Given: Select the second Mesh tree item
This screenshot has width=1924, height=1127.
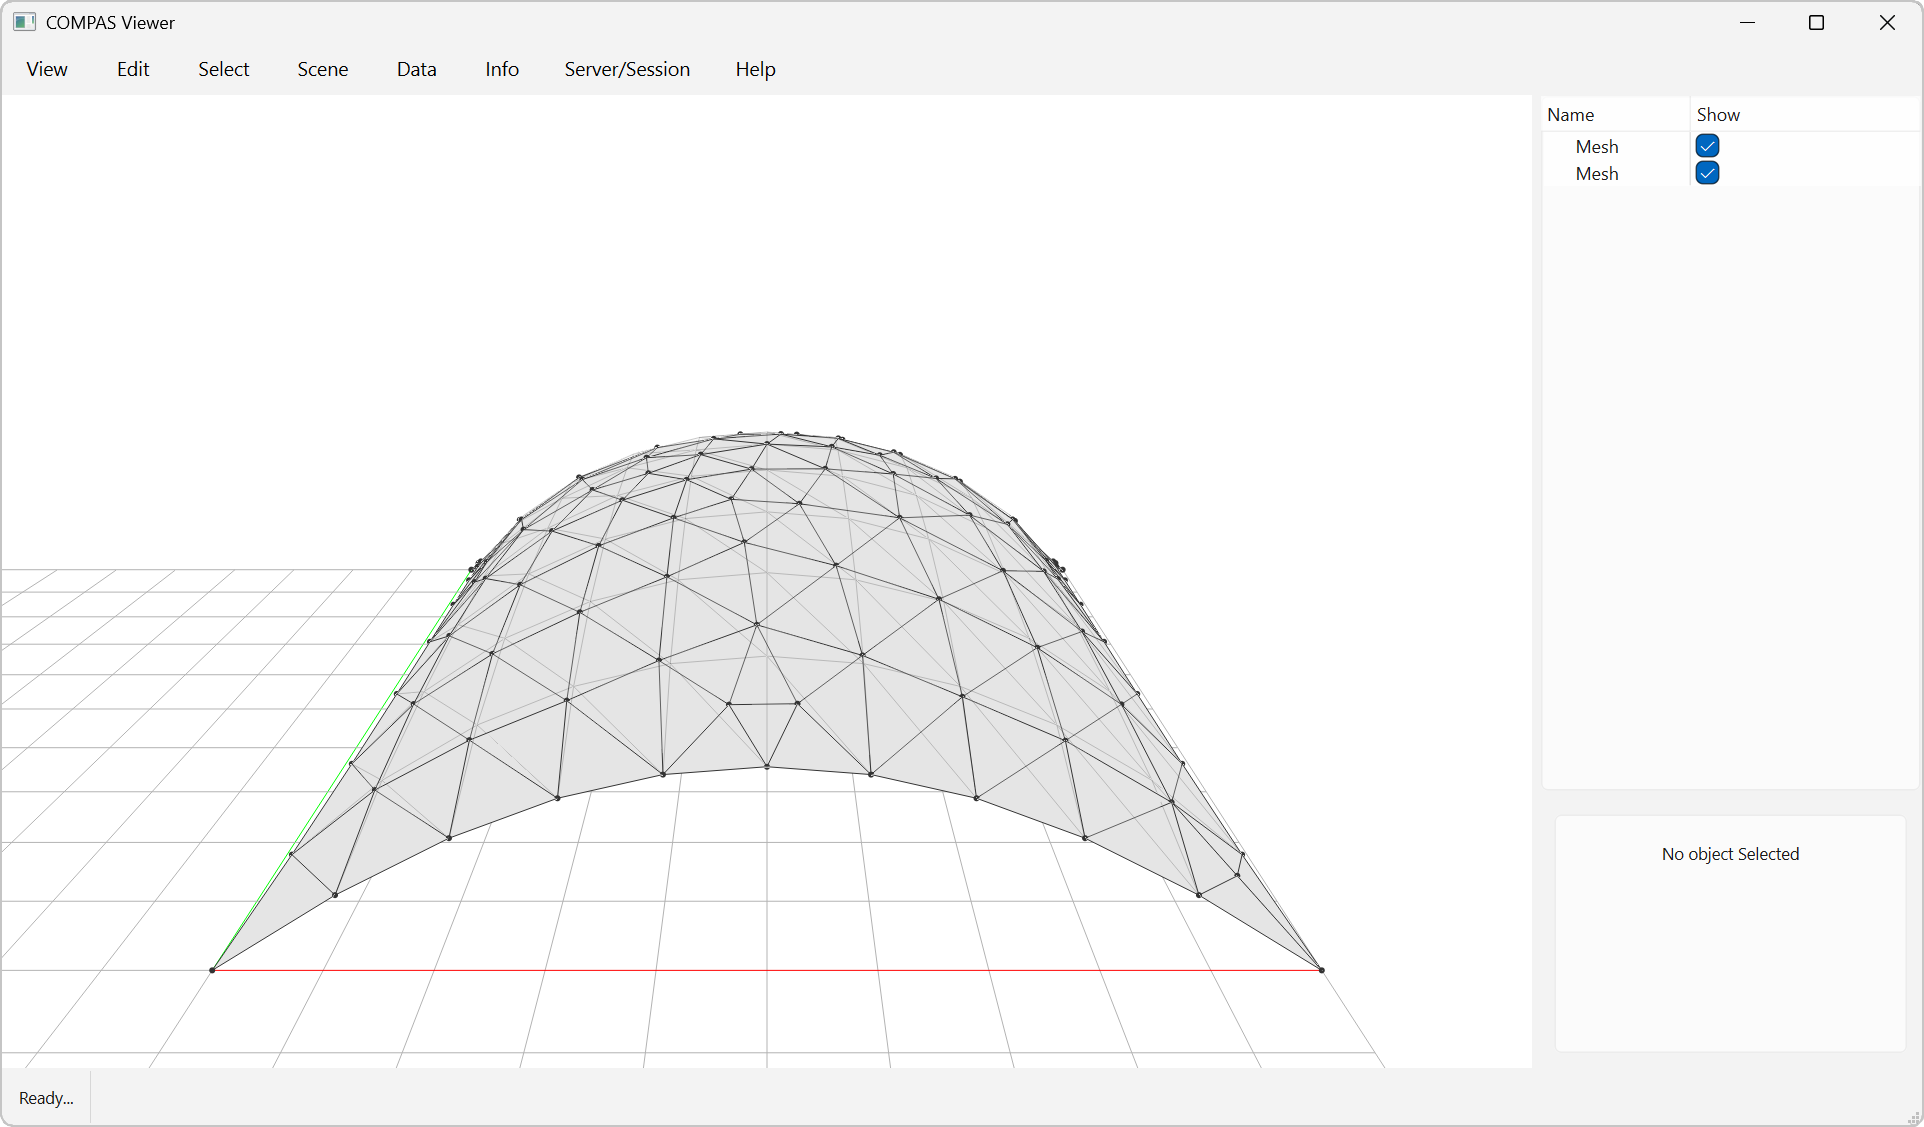Looking at the screenshot, I should 1596,174.
